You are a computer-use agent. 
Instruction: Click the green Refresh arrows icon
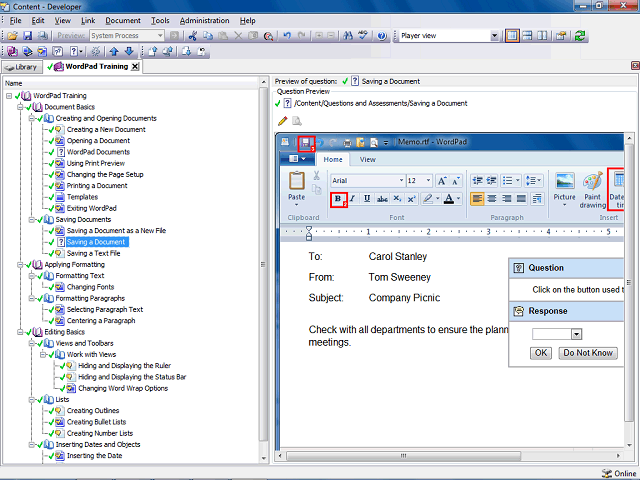pyautogui.click(x=580, y=36)
